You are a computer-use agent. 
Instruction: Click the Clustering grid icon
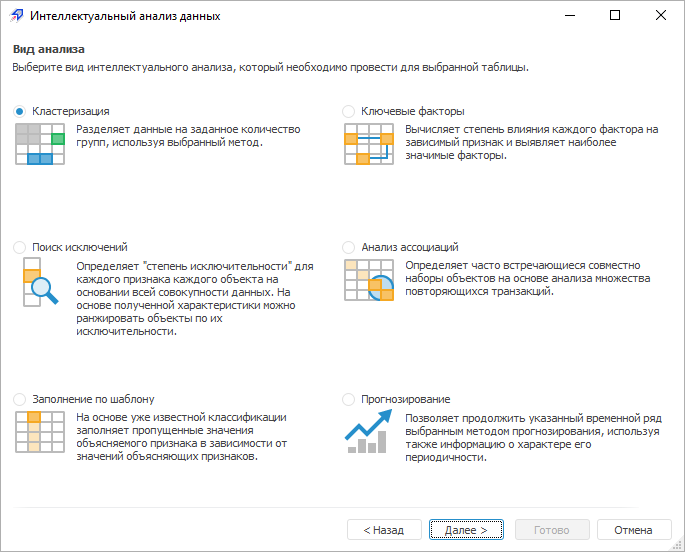click(40, 144)
